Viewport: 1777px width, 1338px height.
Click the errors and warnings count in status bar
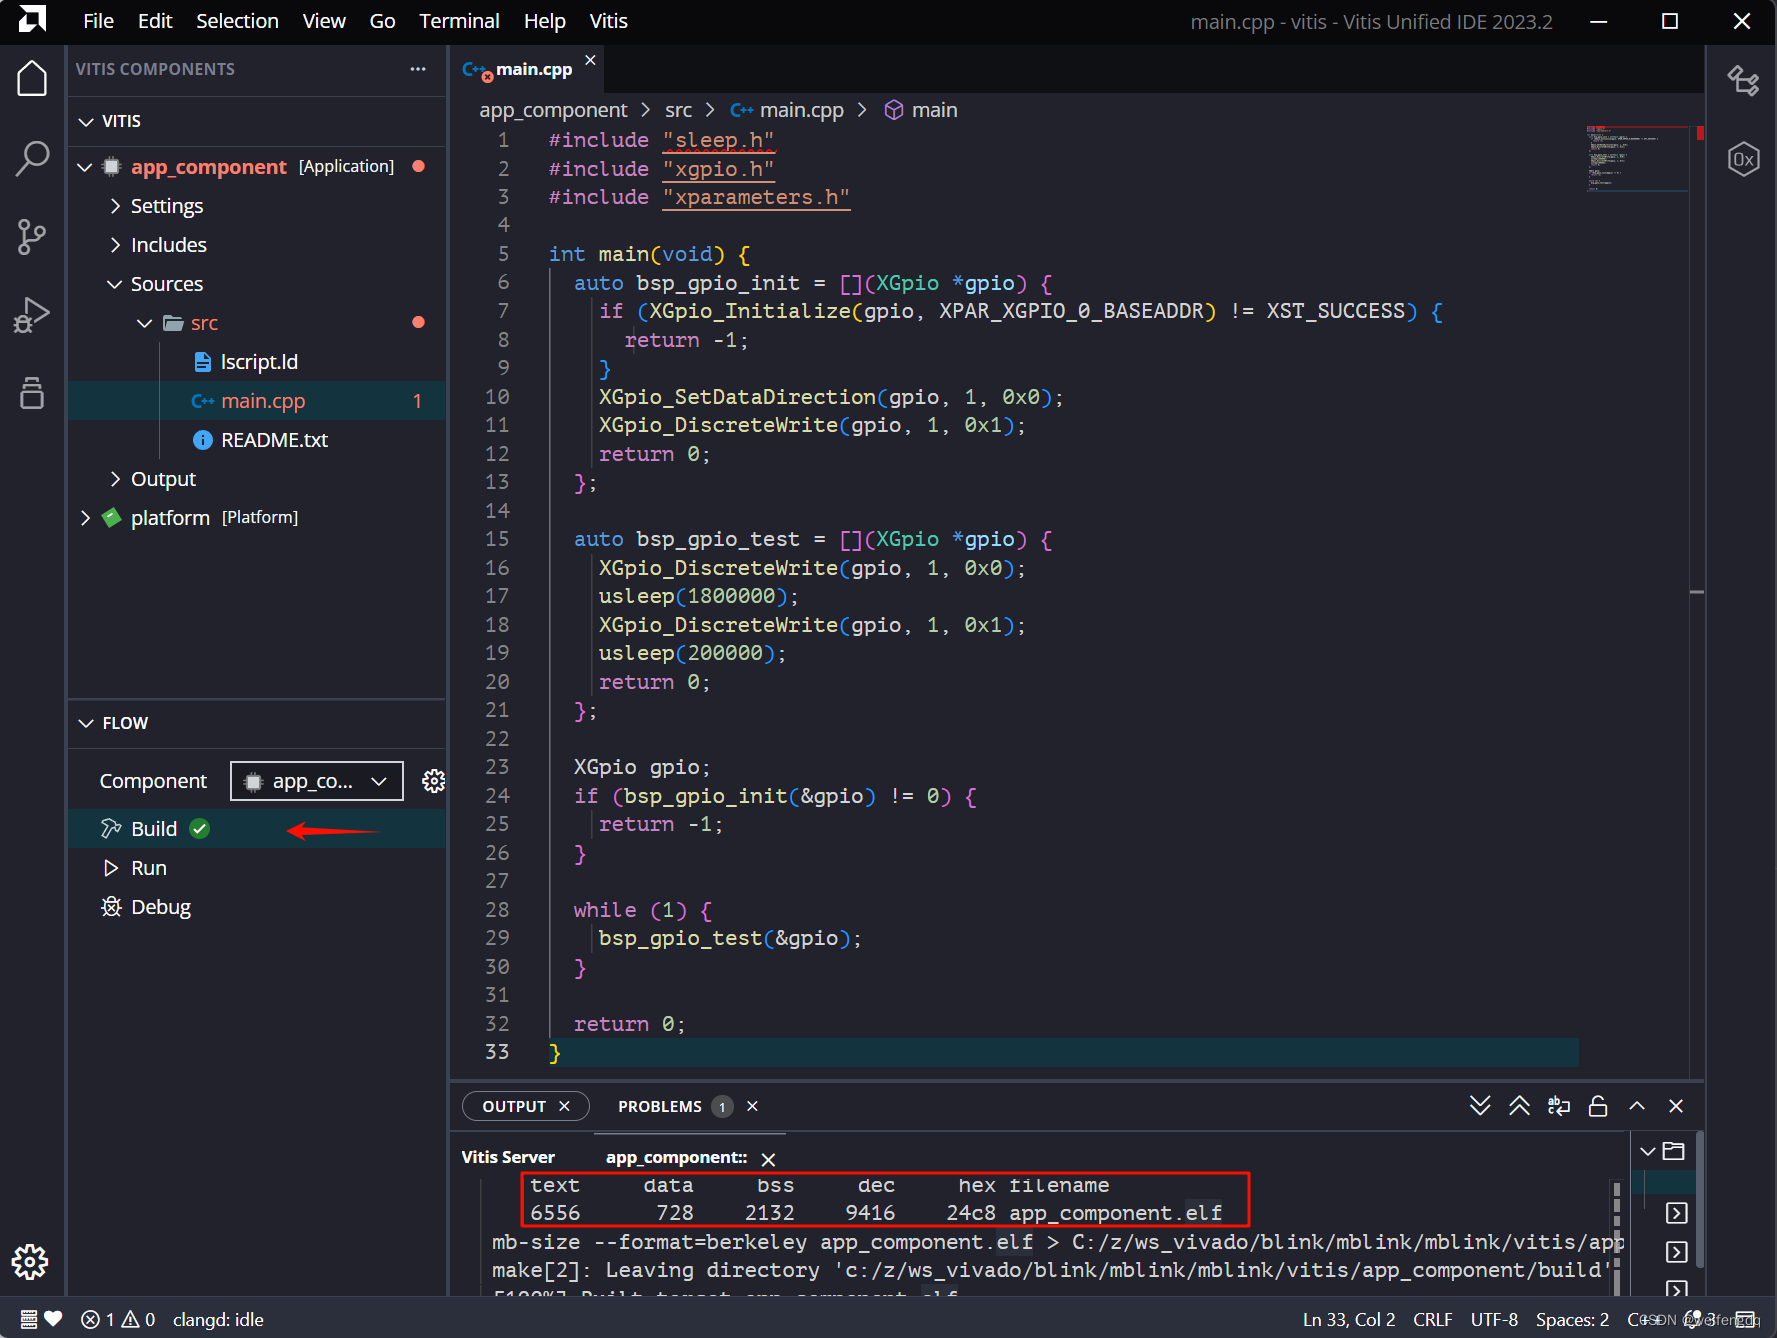coord(118,1319)
